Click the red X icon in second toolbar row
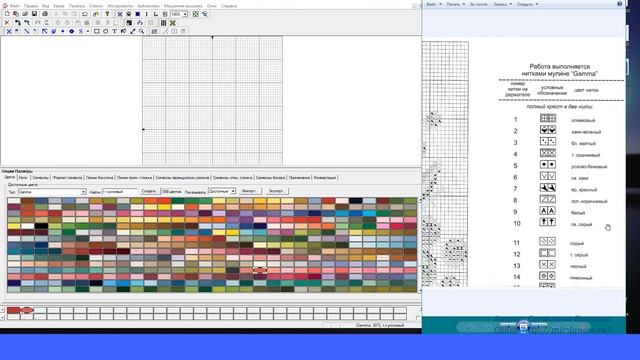The width and height of the screenshot is (640, 360). pos(7,22)
